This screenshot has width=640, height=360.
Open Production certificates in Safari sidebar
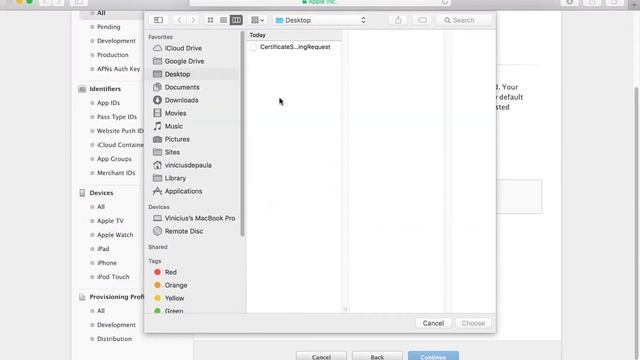pos(113,55)
